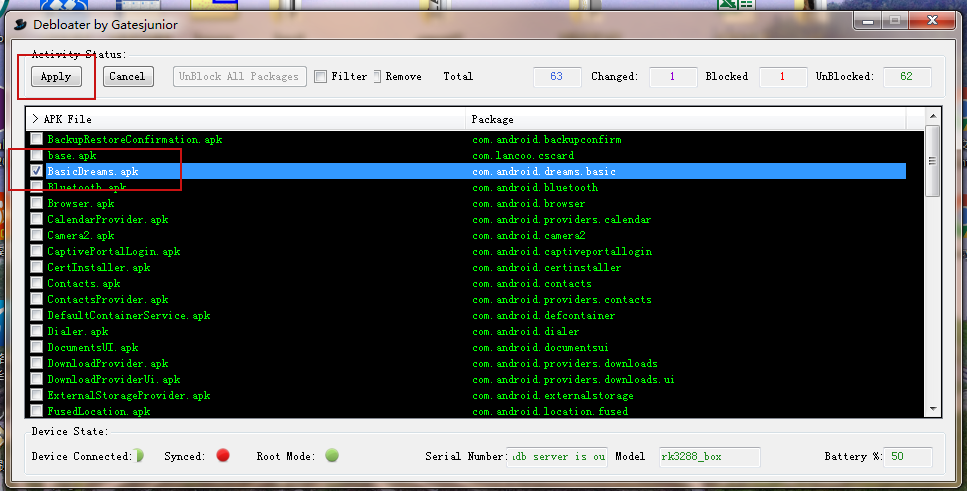
Task: Click the Excel icon on the desktop
Action: click(728, 4)
